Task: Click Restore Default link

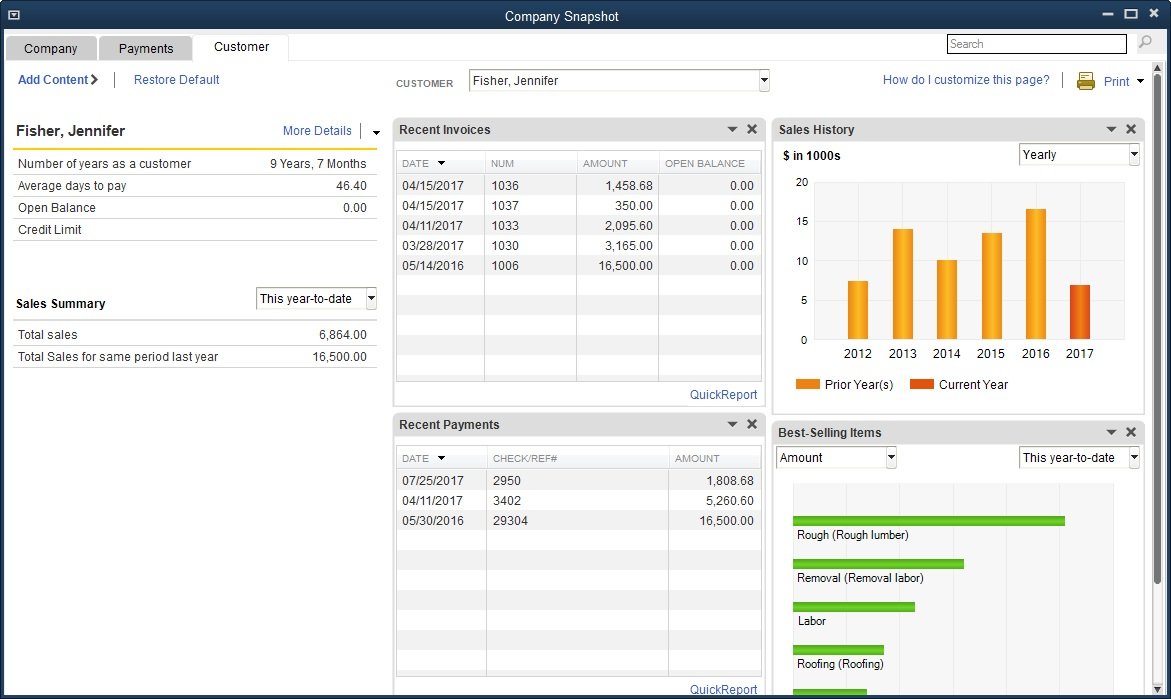Action: [177, 80]
